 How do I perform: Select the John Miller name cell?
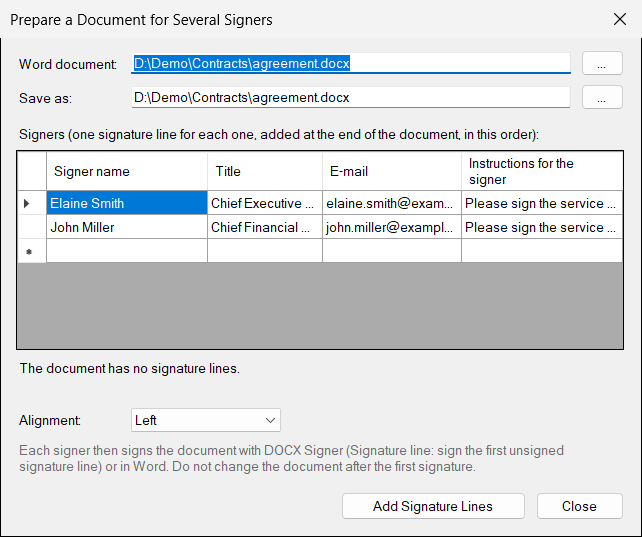pos(127,227)
